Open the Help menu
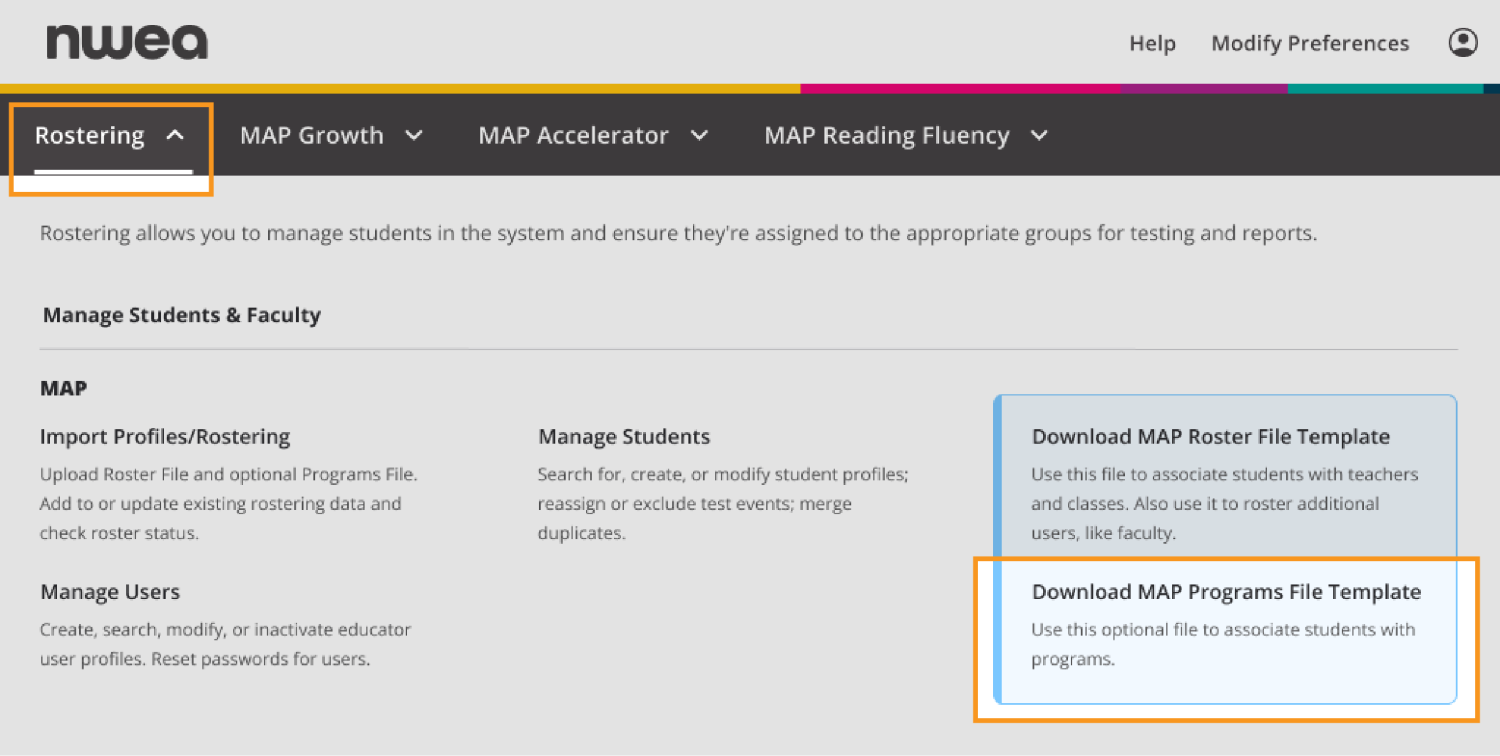Image resolution: width=1500 pixels, height=756 pixels. (1152, 43)
